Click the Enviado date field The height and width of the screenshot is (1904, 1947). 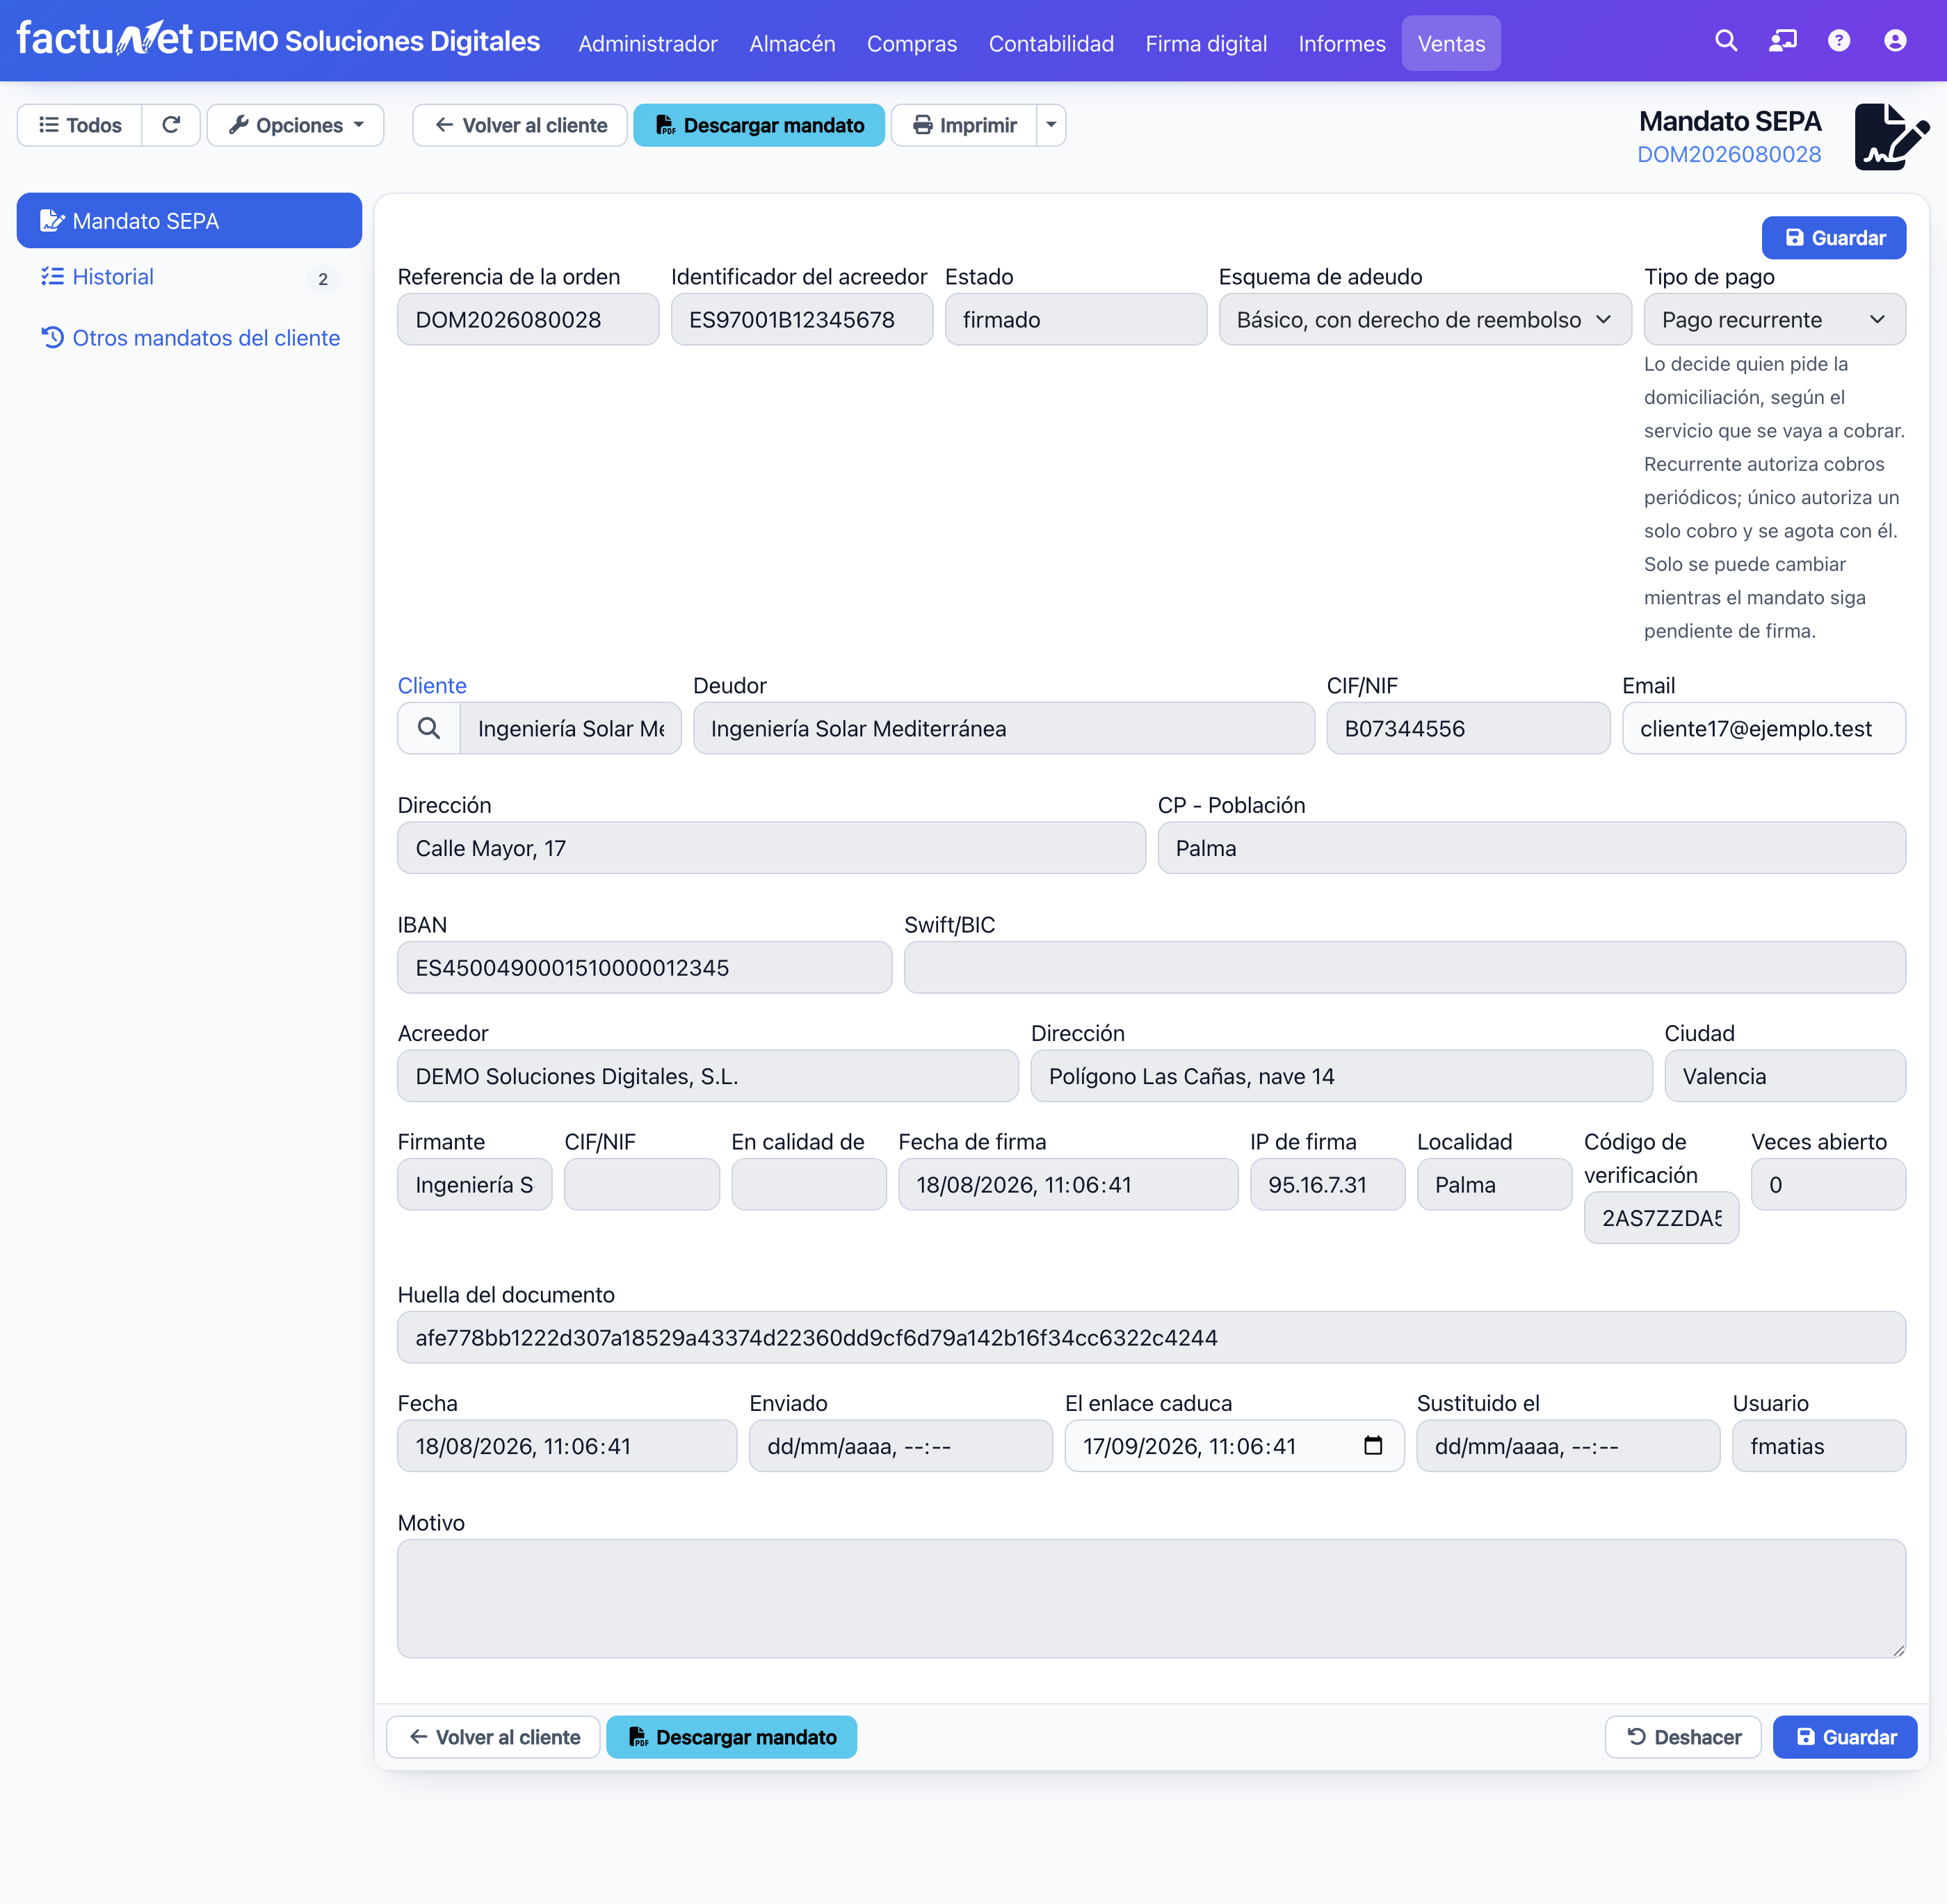(901, 1445)
